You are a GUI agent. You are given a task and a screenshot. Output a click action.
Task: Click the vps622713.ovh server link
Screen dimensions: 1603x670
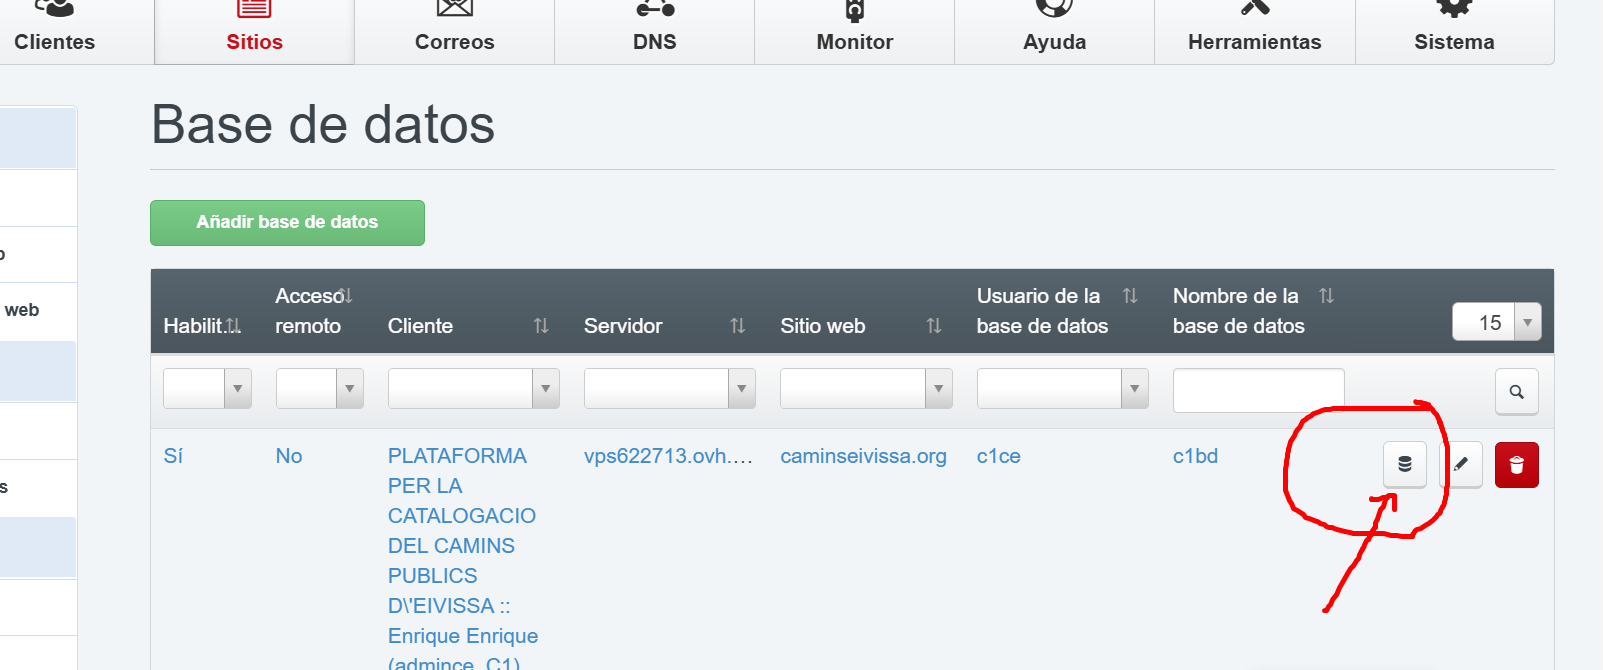pyautogui.click(x=668, y=456)
